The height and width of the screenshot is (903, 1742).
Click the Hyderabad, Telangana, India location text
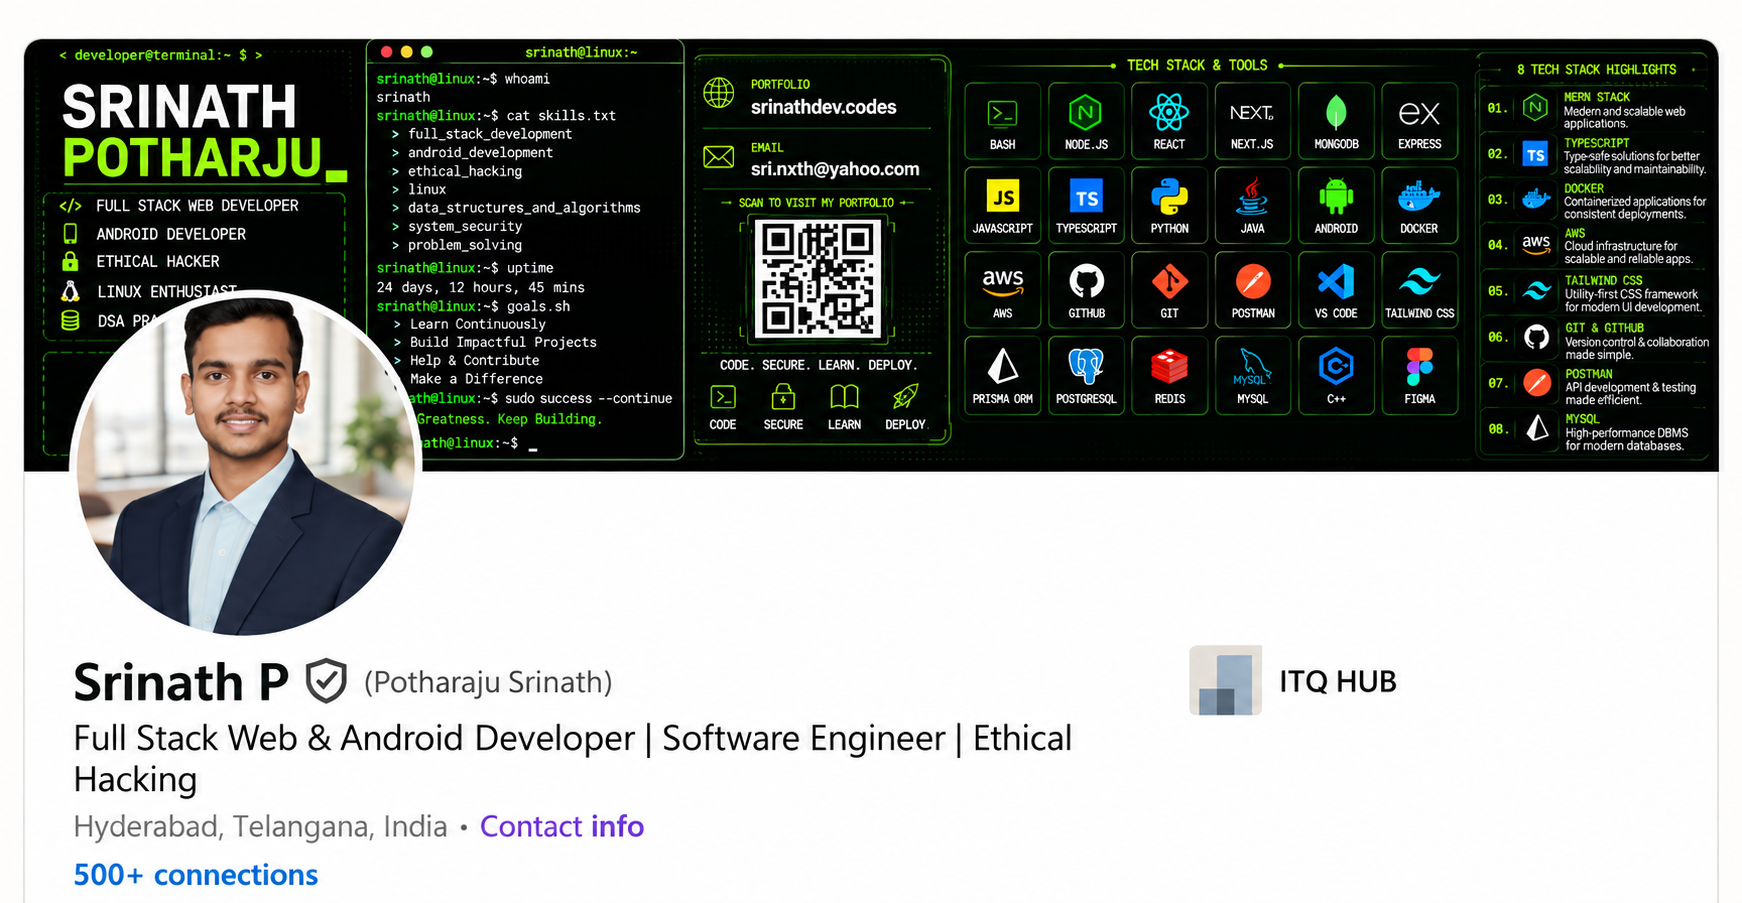point(260,826)
